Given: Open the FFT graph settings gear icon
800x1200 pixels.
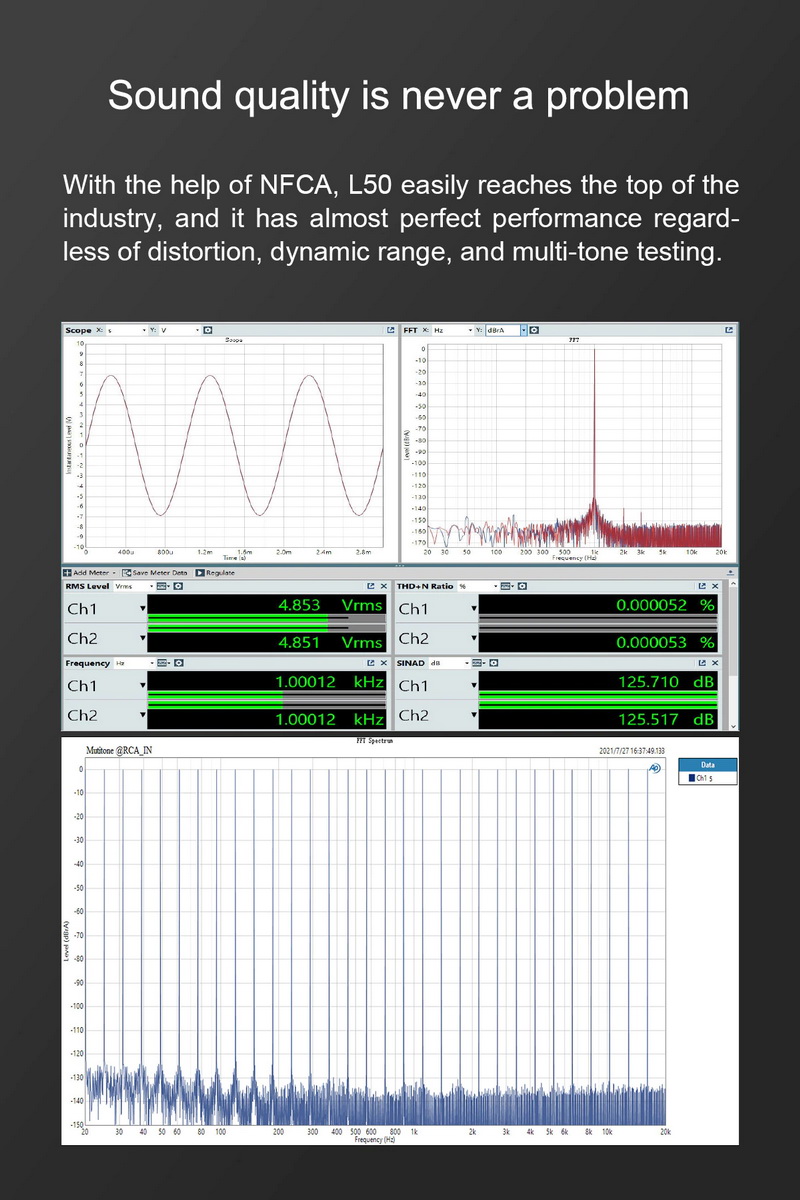Looking at the screenshot, I should click(x=535, y=330).
